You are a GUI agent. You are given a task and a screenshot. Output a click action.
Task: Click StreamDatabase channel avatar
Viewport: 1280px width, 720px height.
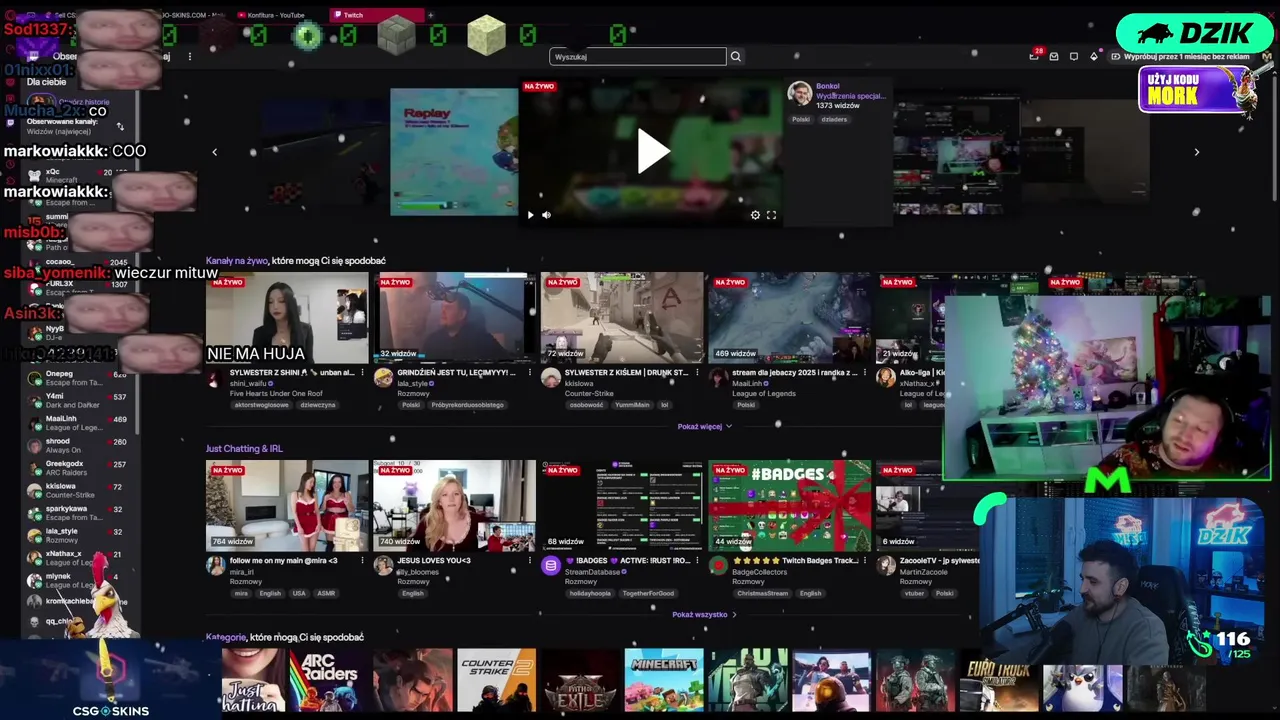(551, 566)
